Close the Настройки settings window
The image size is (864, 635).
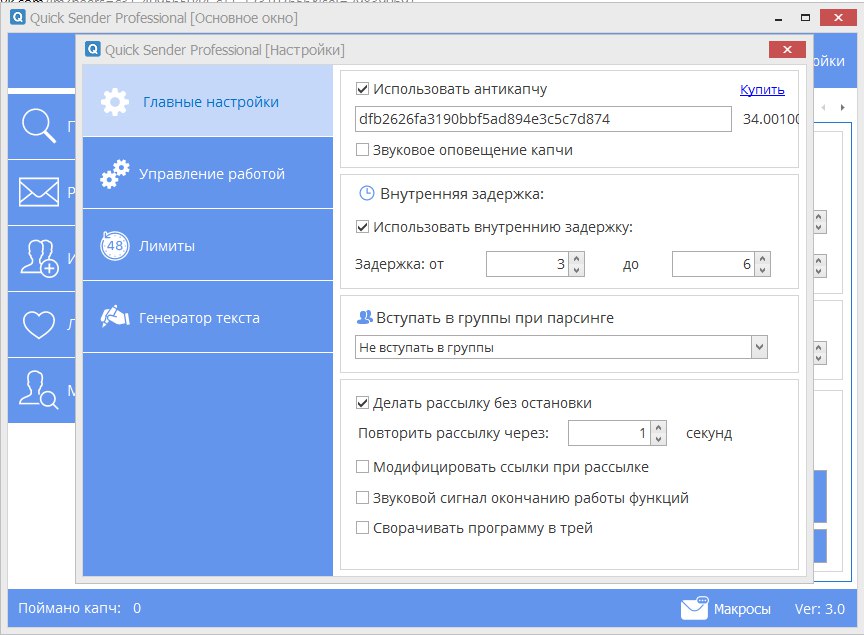click(787, 50)
